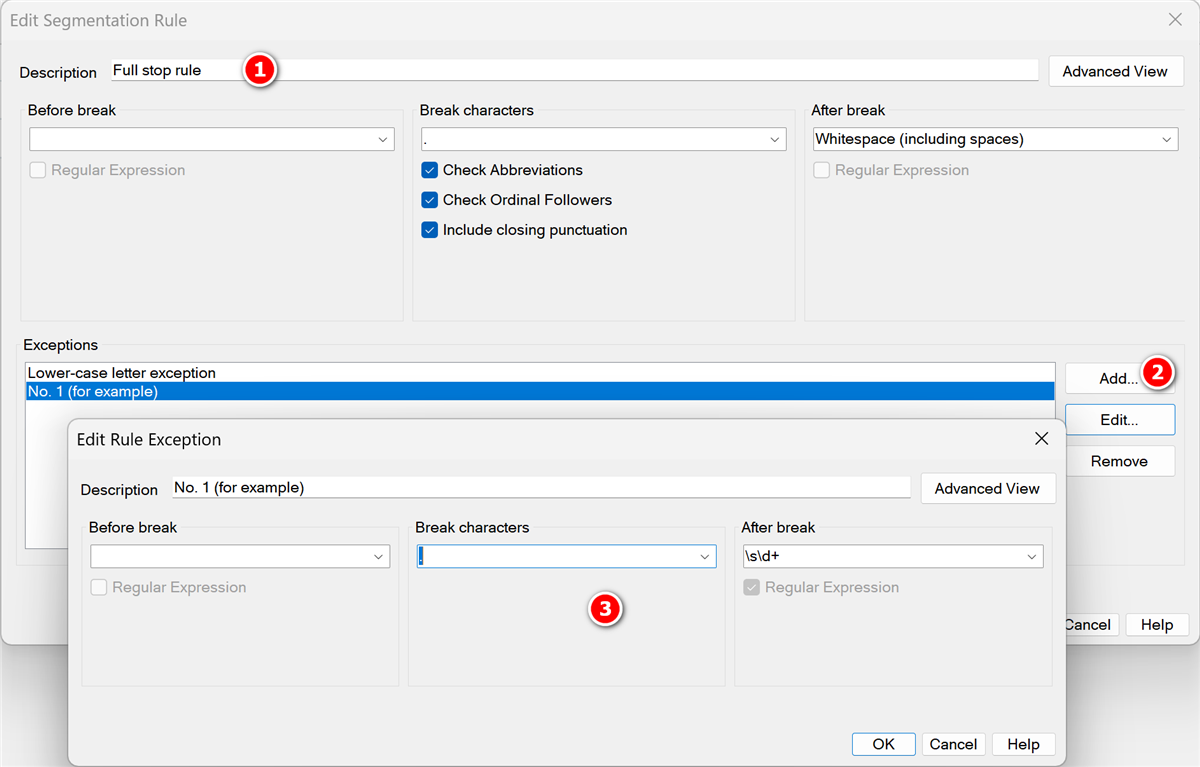Click Help in Edit Segmentation Rule window
The image size is (1200, 767).
(1157, 625)
